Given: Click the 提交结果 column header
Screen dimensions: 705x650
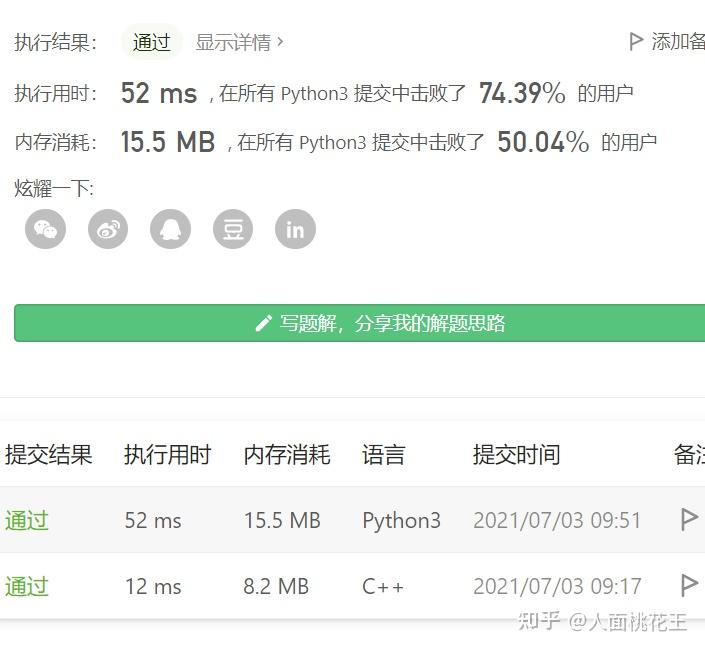Looking at the screenshot, I should coord(49,454).
